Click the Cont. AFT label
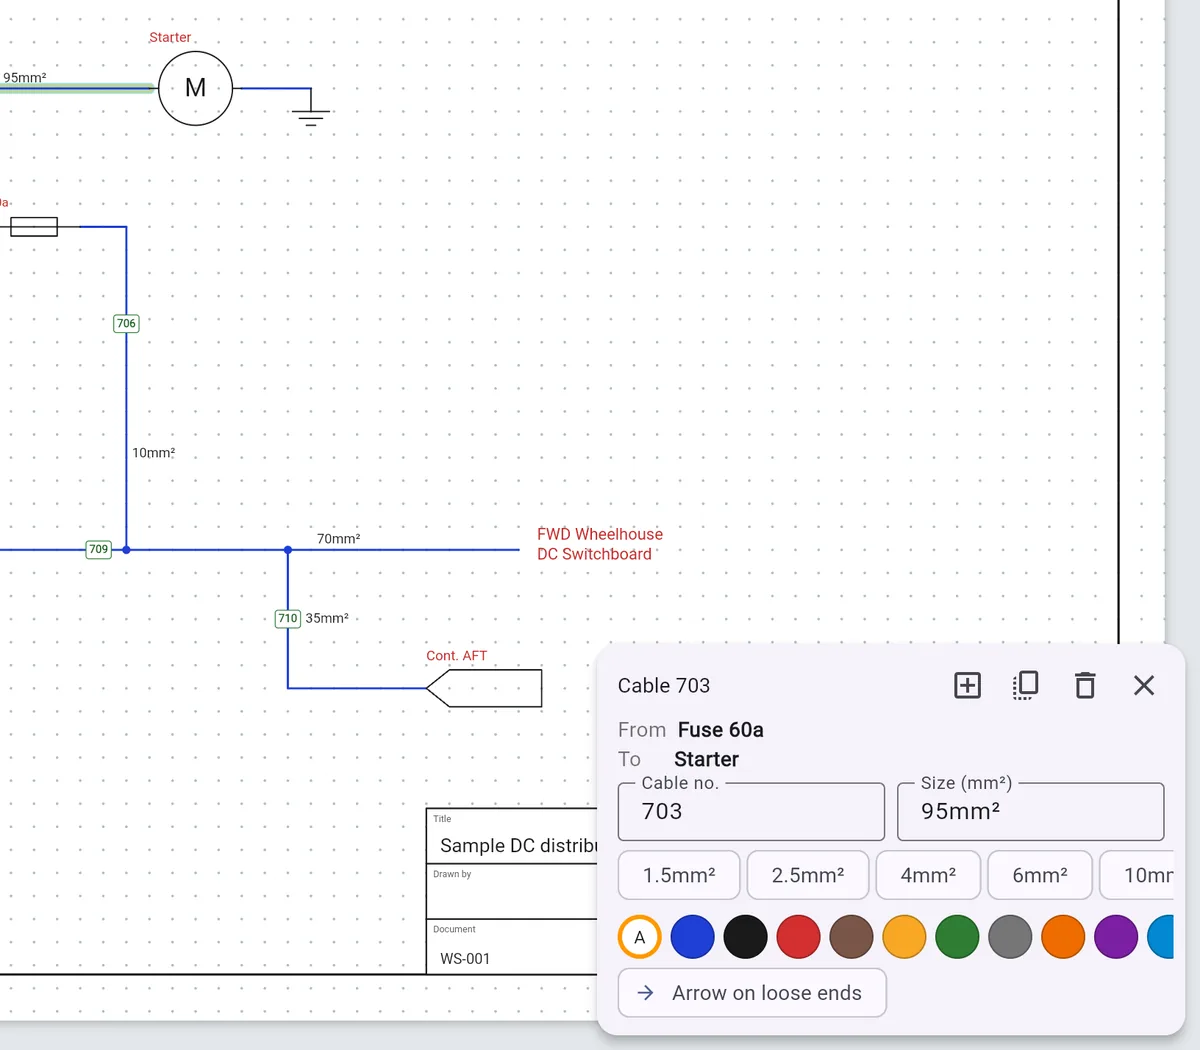1200x1050 pixels. click(457, 656)
